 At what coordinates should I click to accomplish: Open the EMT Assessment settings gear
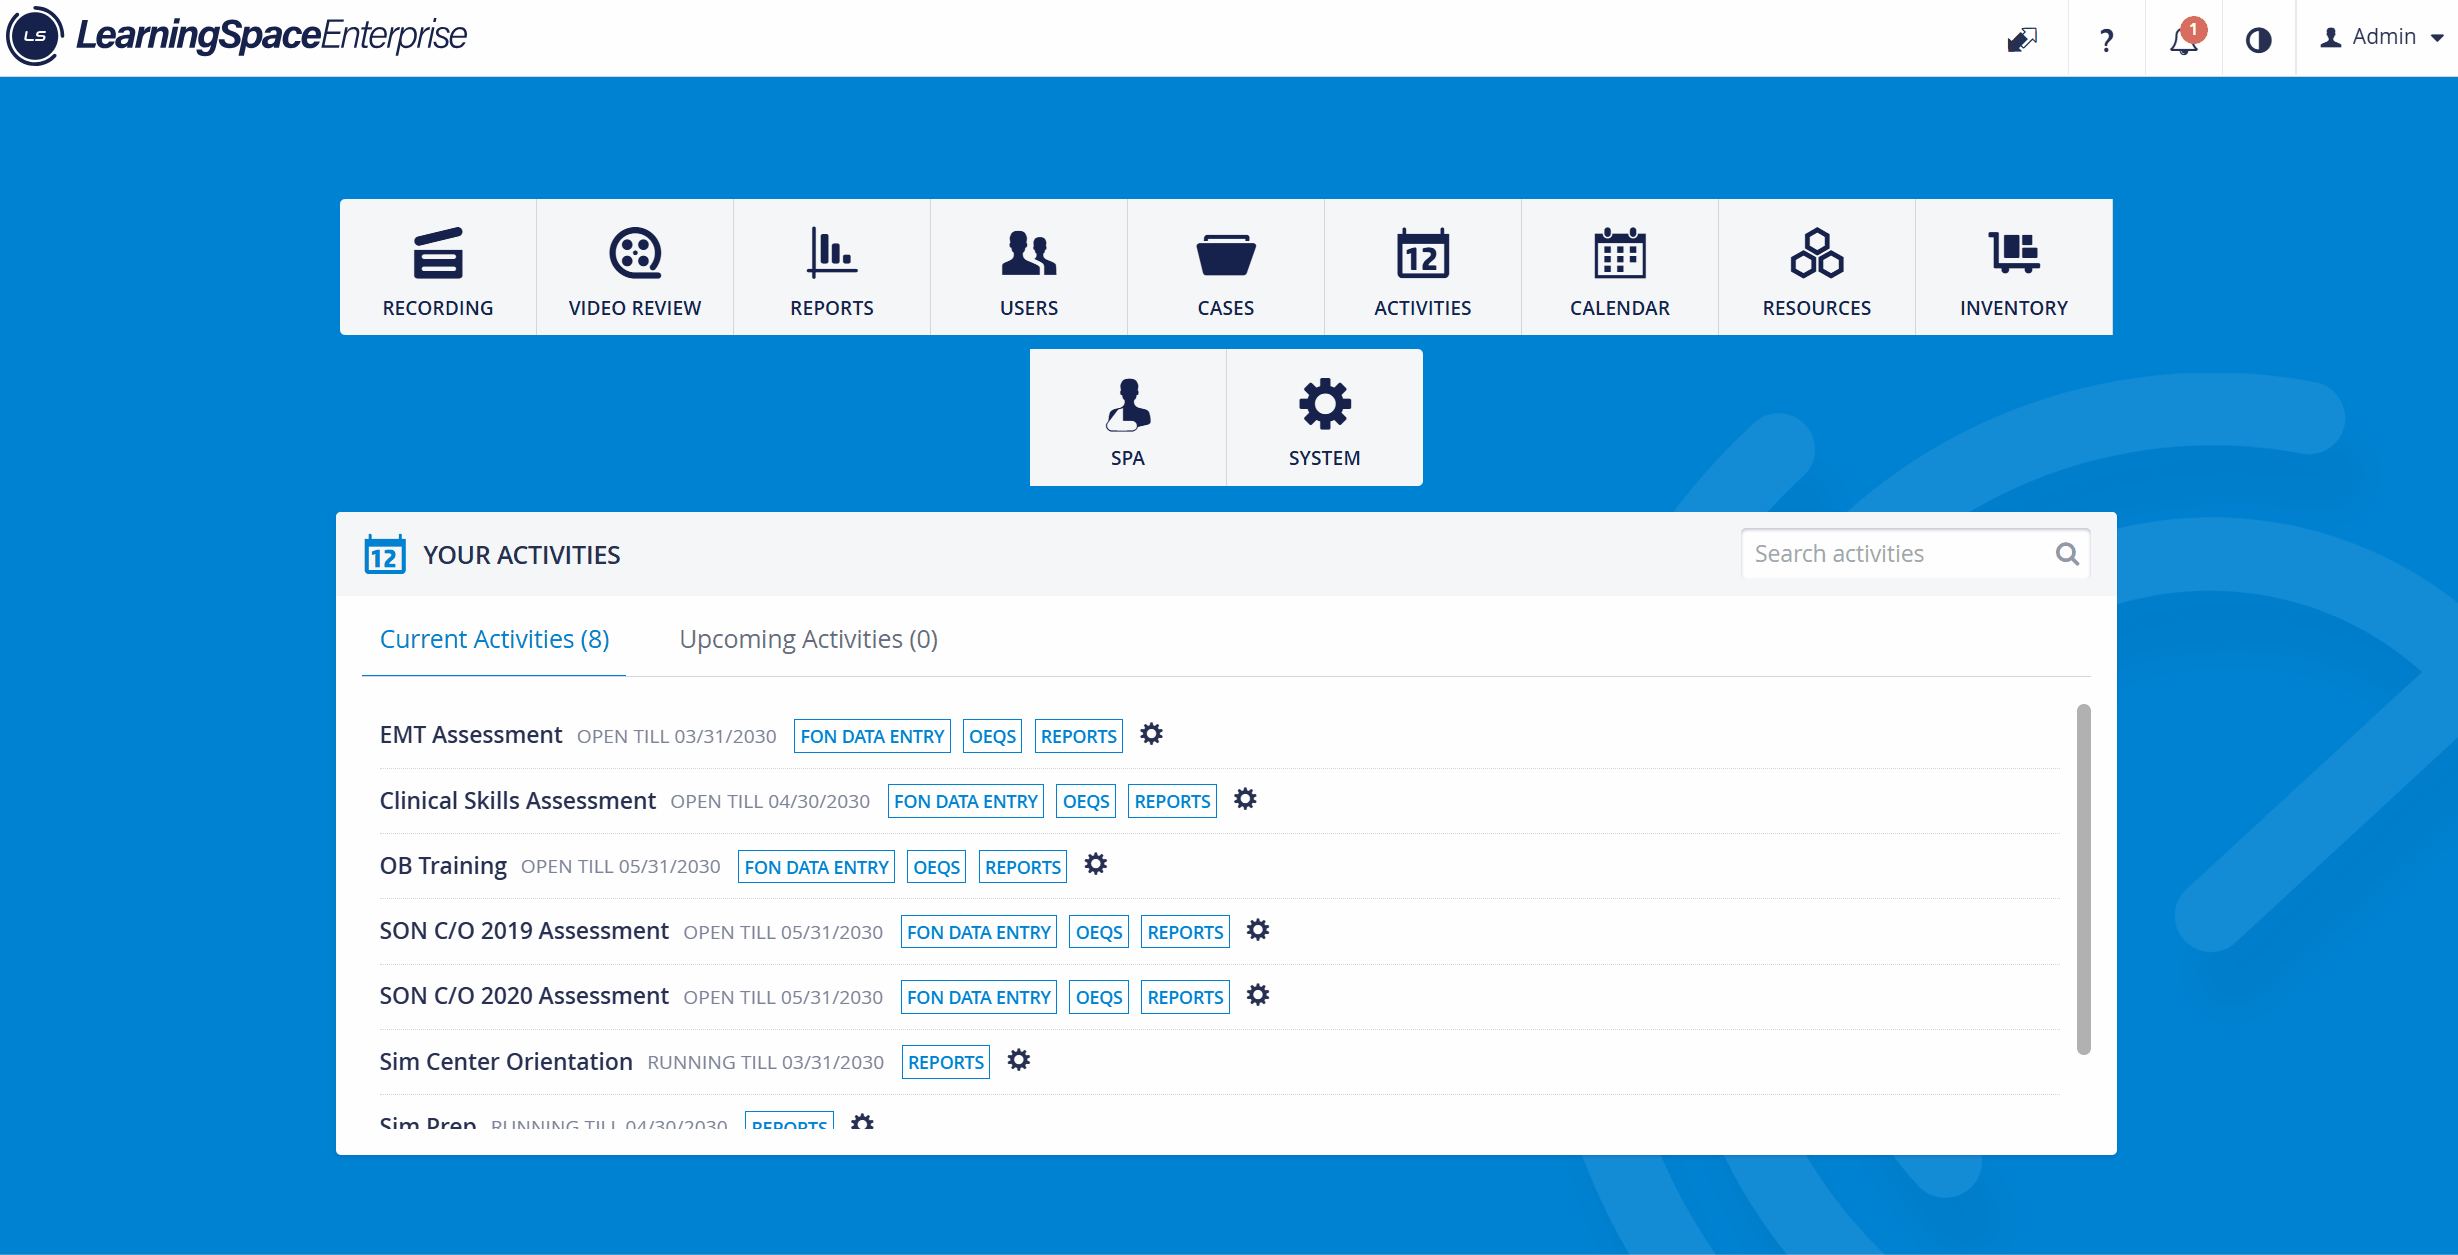[x=1152, y=734]
